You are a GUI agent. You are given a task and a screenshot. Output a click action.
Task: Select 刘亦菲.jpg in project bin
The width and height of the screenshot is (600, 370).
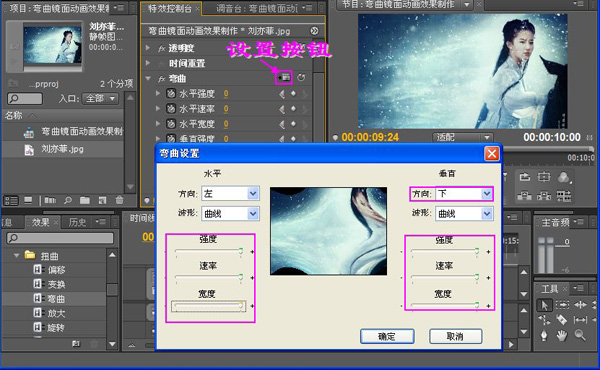[x=63, y=149]
